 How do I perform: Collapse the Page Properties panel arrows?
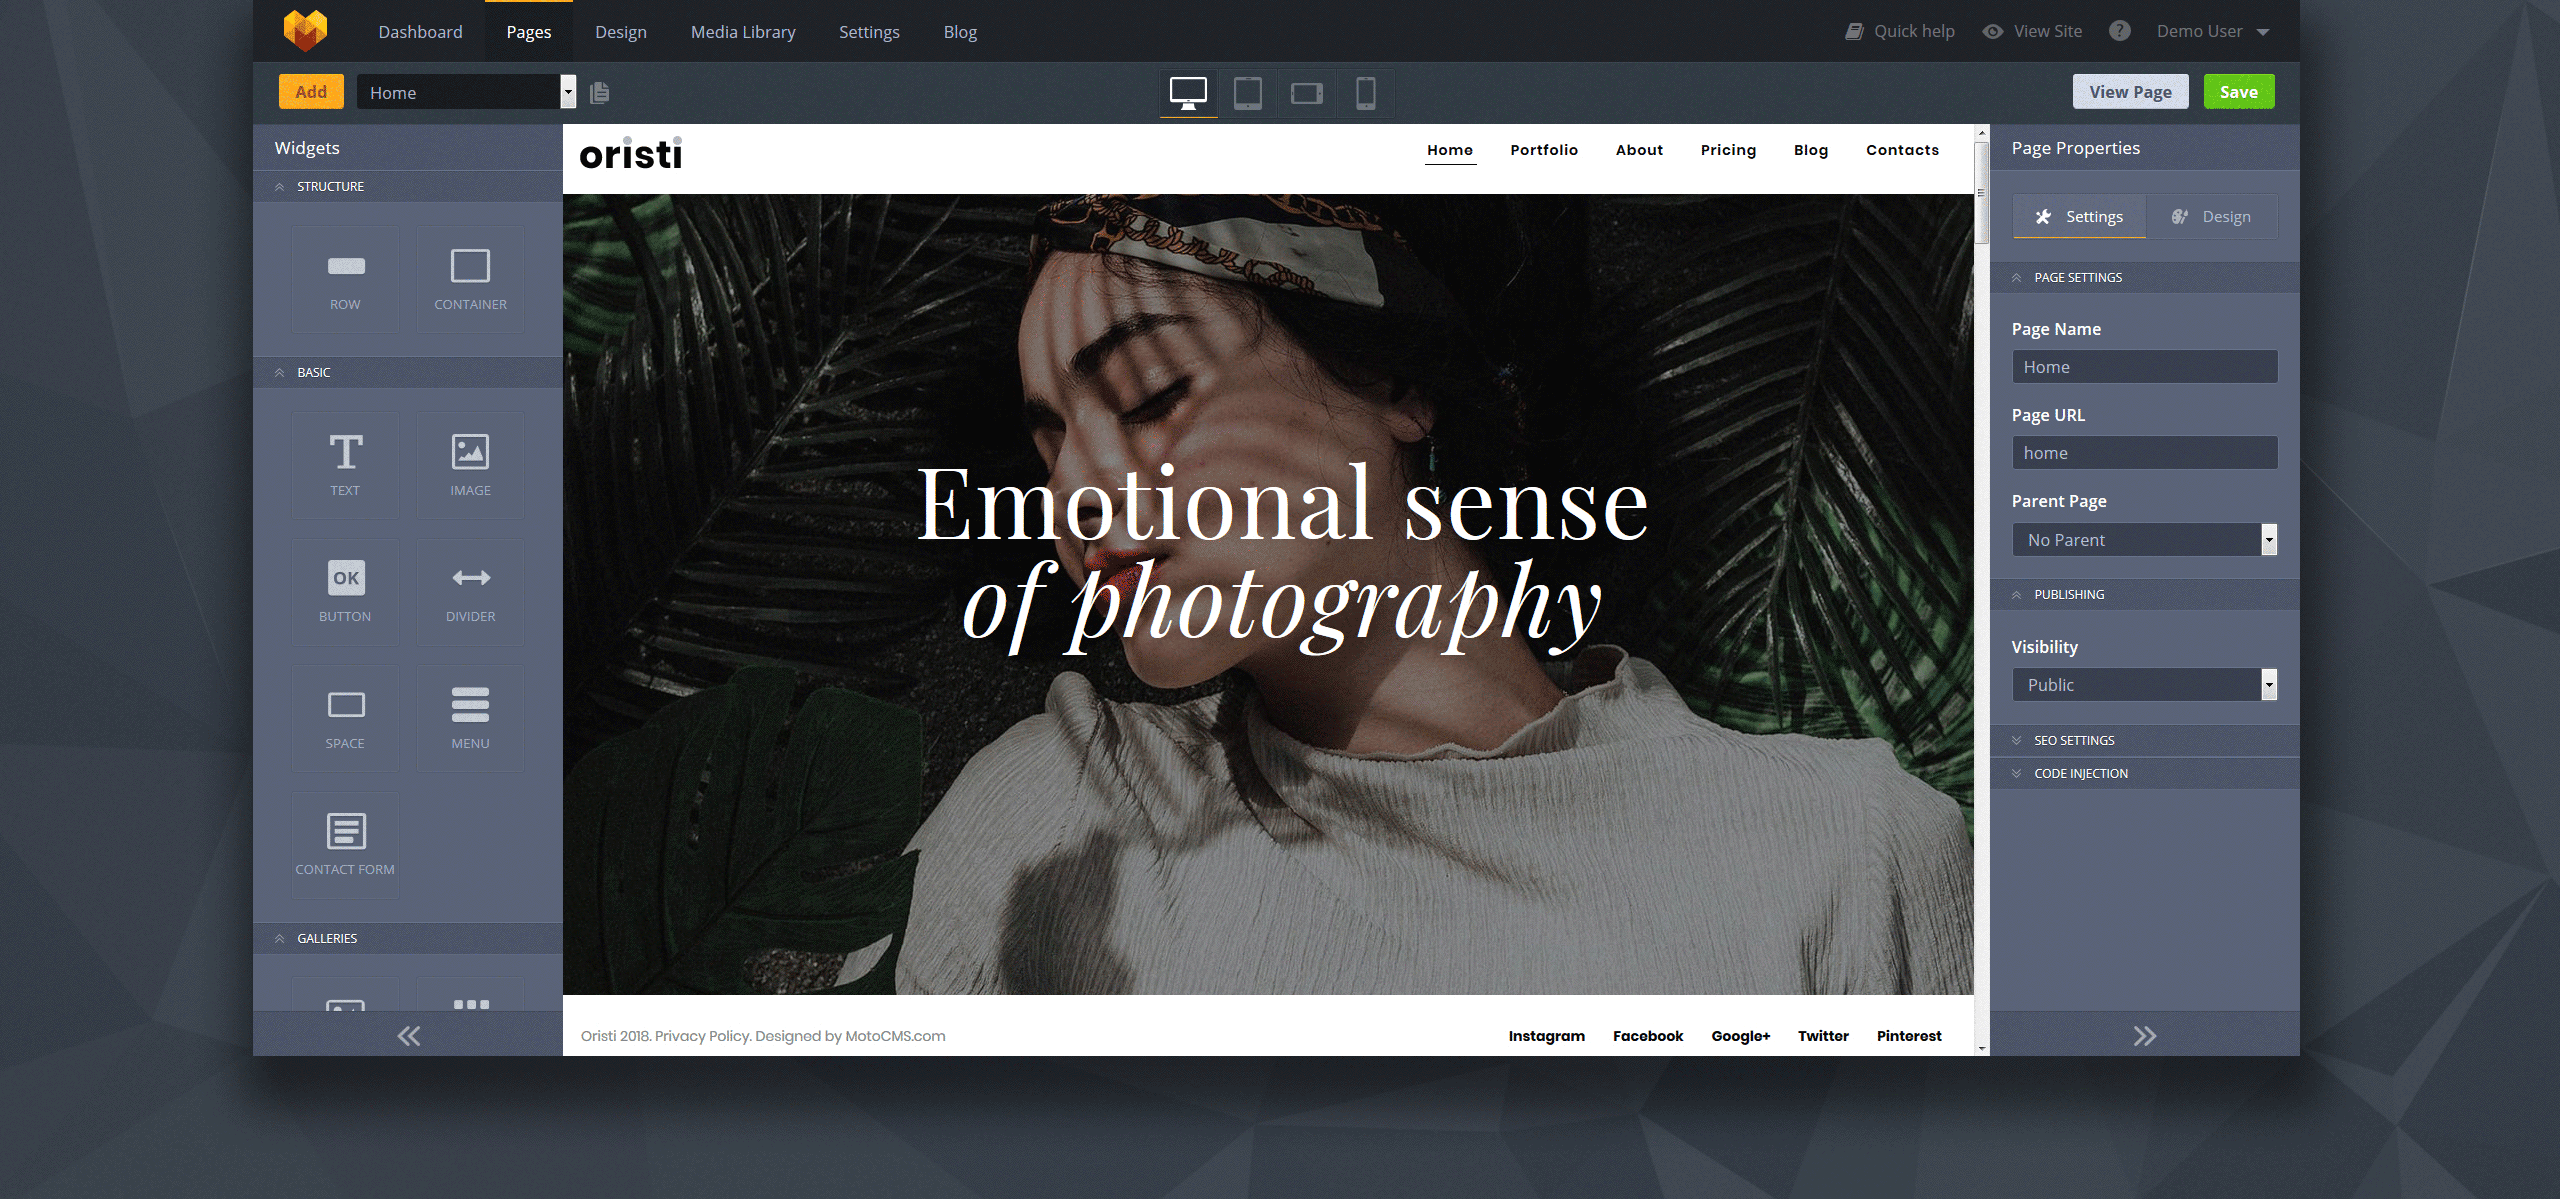pyautogui.click(x=2144, y=1036)
